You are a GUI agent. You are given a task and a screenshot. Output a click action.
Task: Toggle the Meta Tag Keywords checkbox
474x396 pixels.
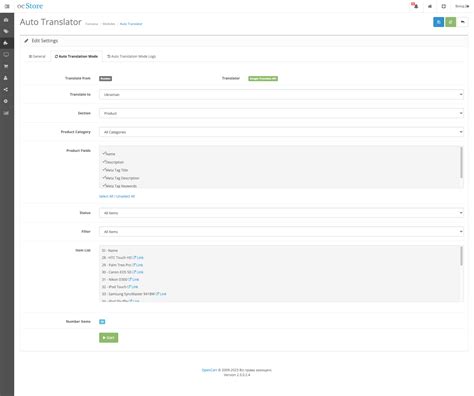pos(104,186)
